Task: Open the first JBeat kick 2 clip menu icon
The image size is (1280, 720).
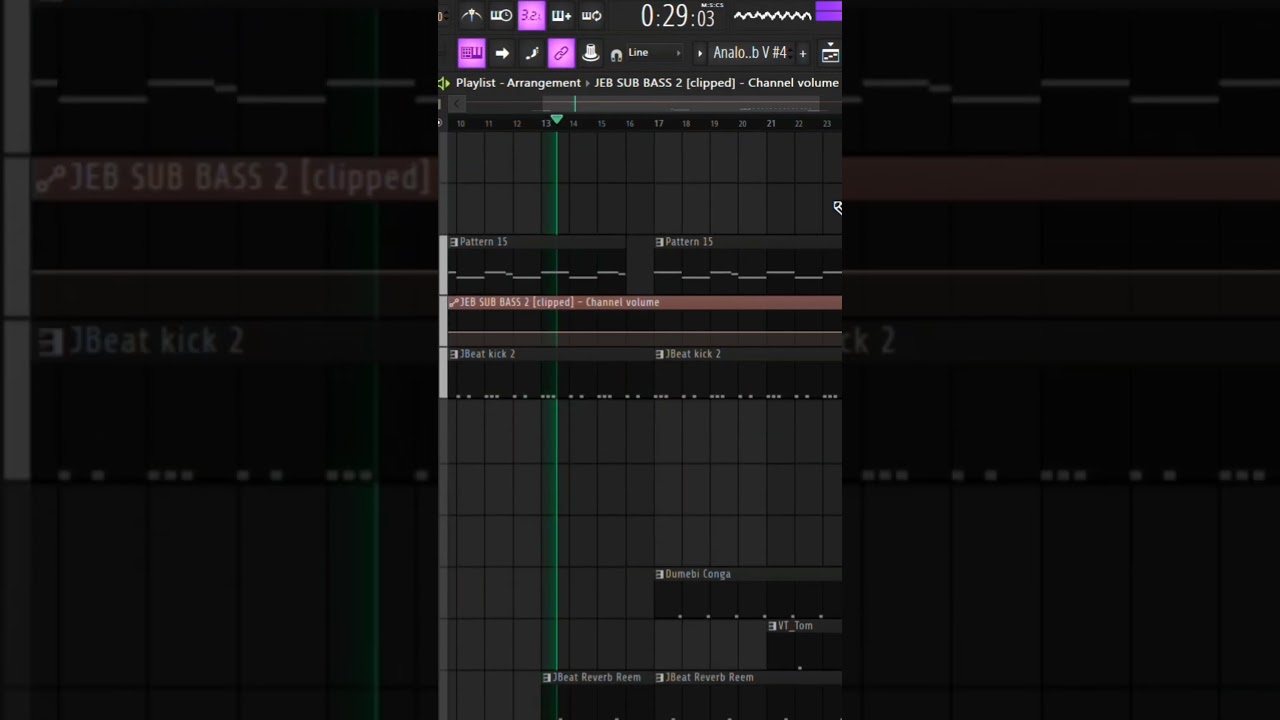Action: 454,354
